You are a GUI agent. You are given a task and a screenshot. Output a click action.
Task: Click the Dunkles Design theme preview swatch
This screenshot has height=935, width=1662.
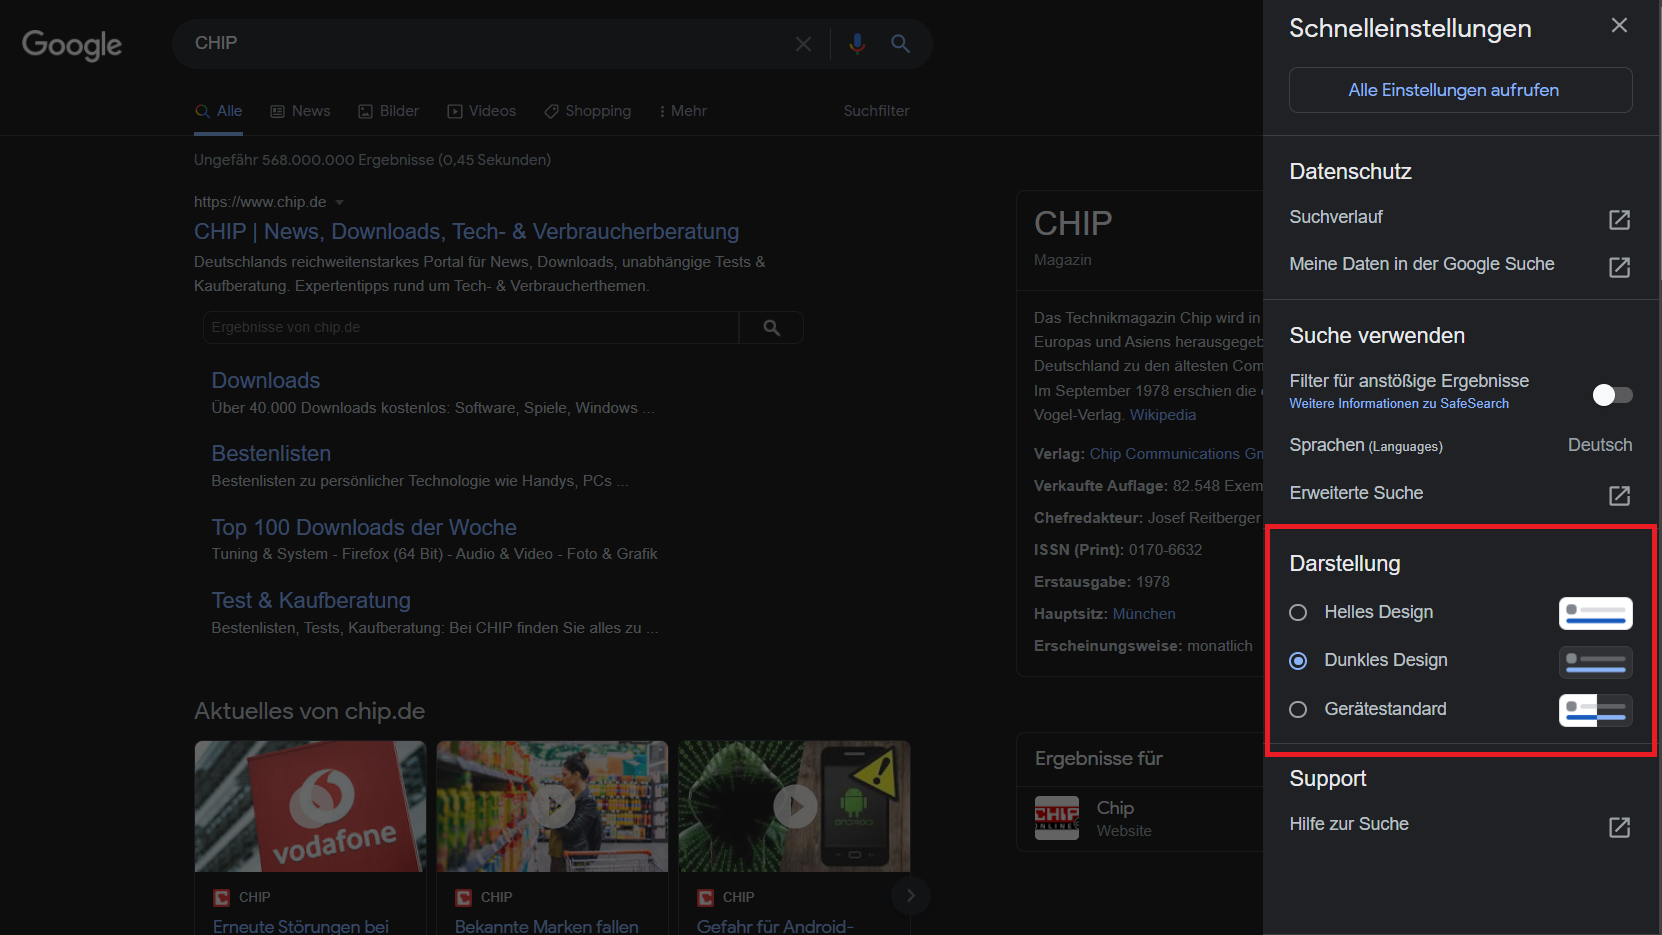coord(1595,661)
